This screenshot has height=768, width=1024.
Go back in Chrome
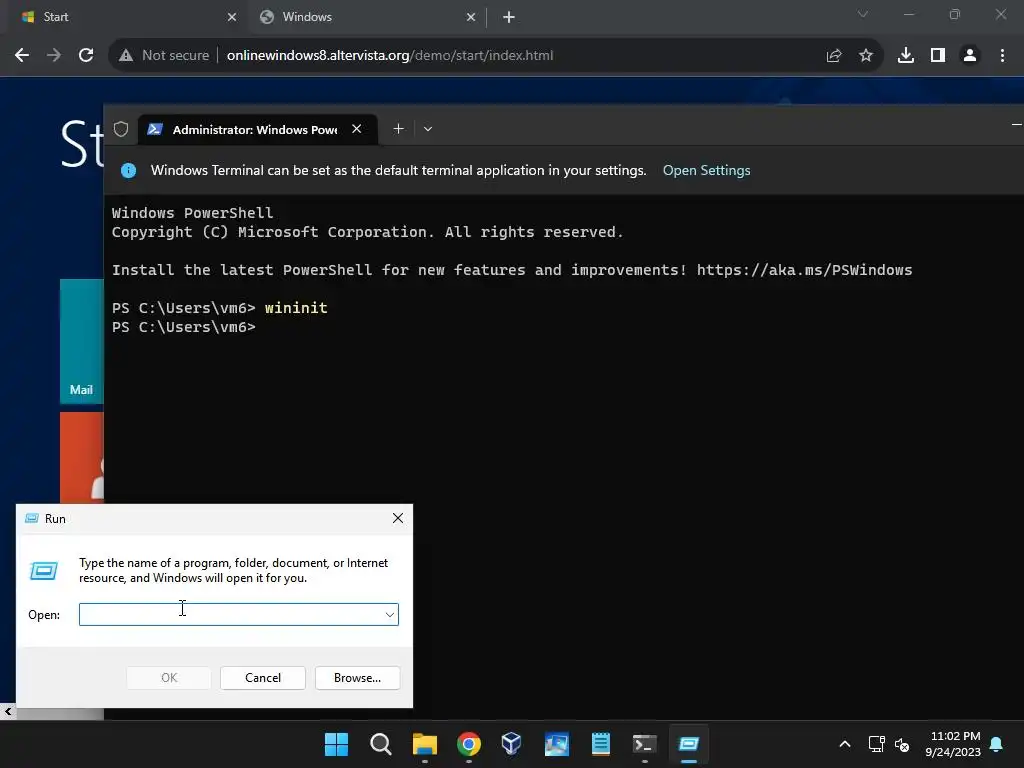(x=22, y=56)
